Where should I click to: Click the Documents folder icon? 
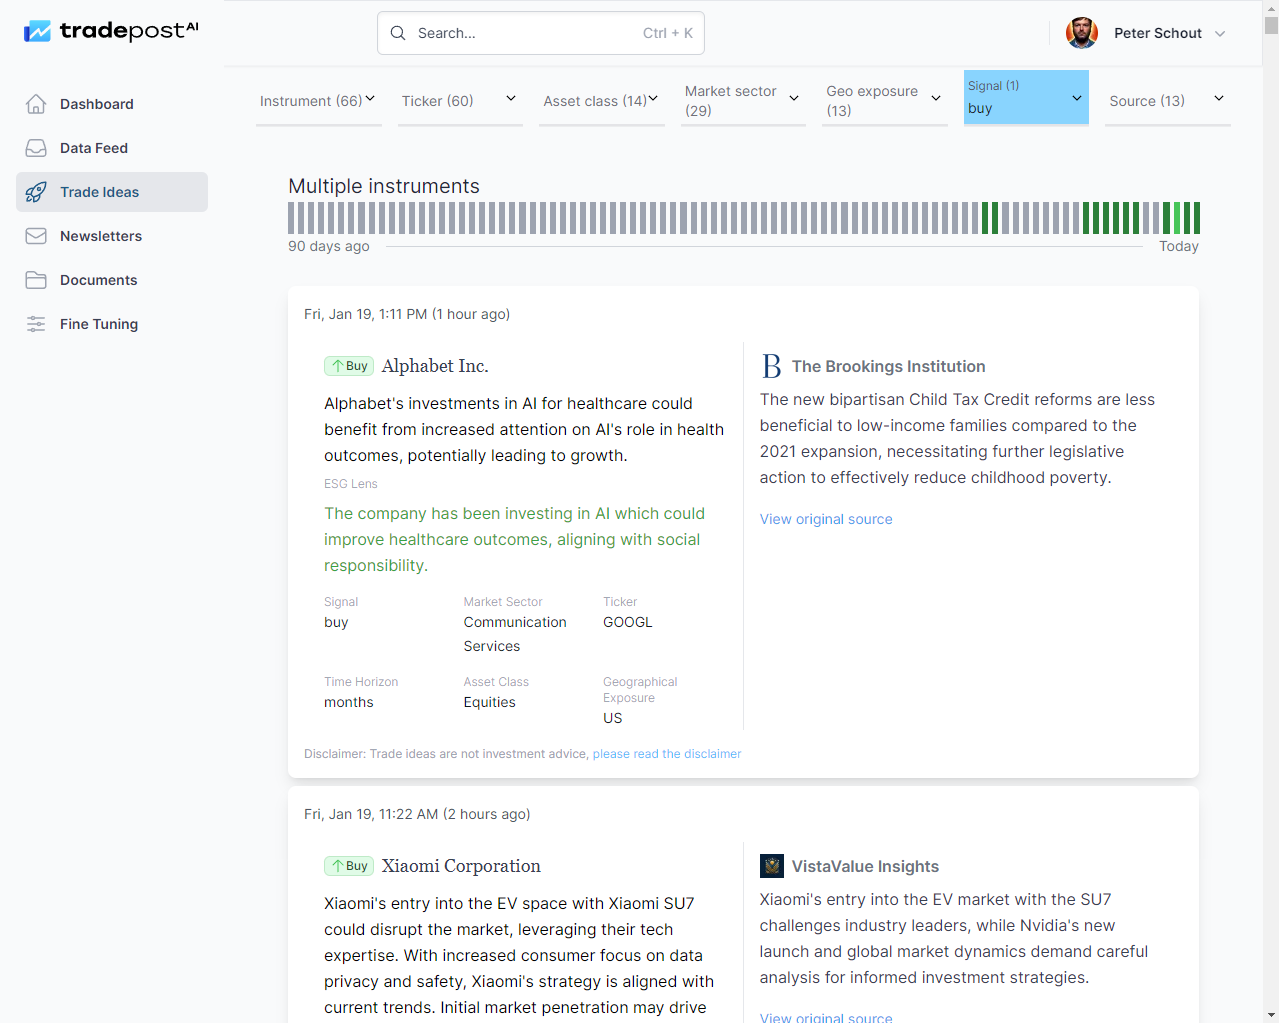pyautogui.click(x=36, y=280)
